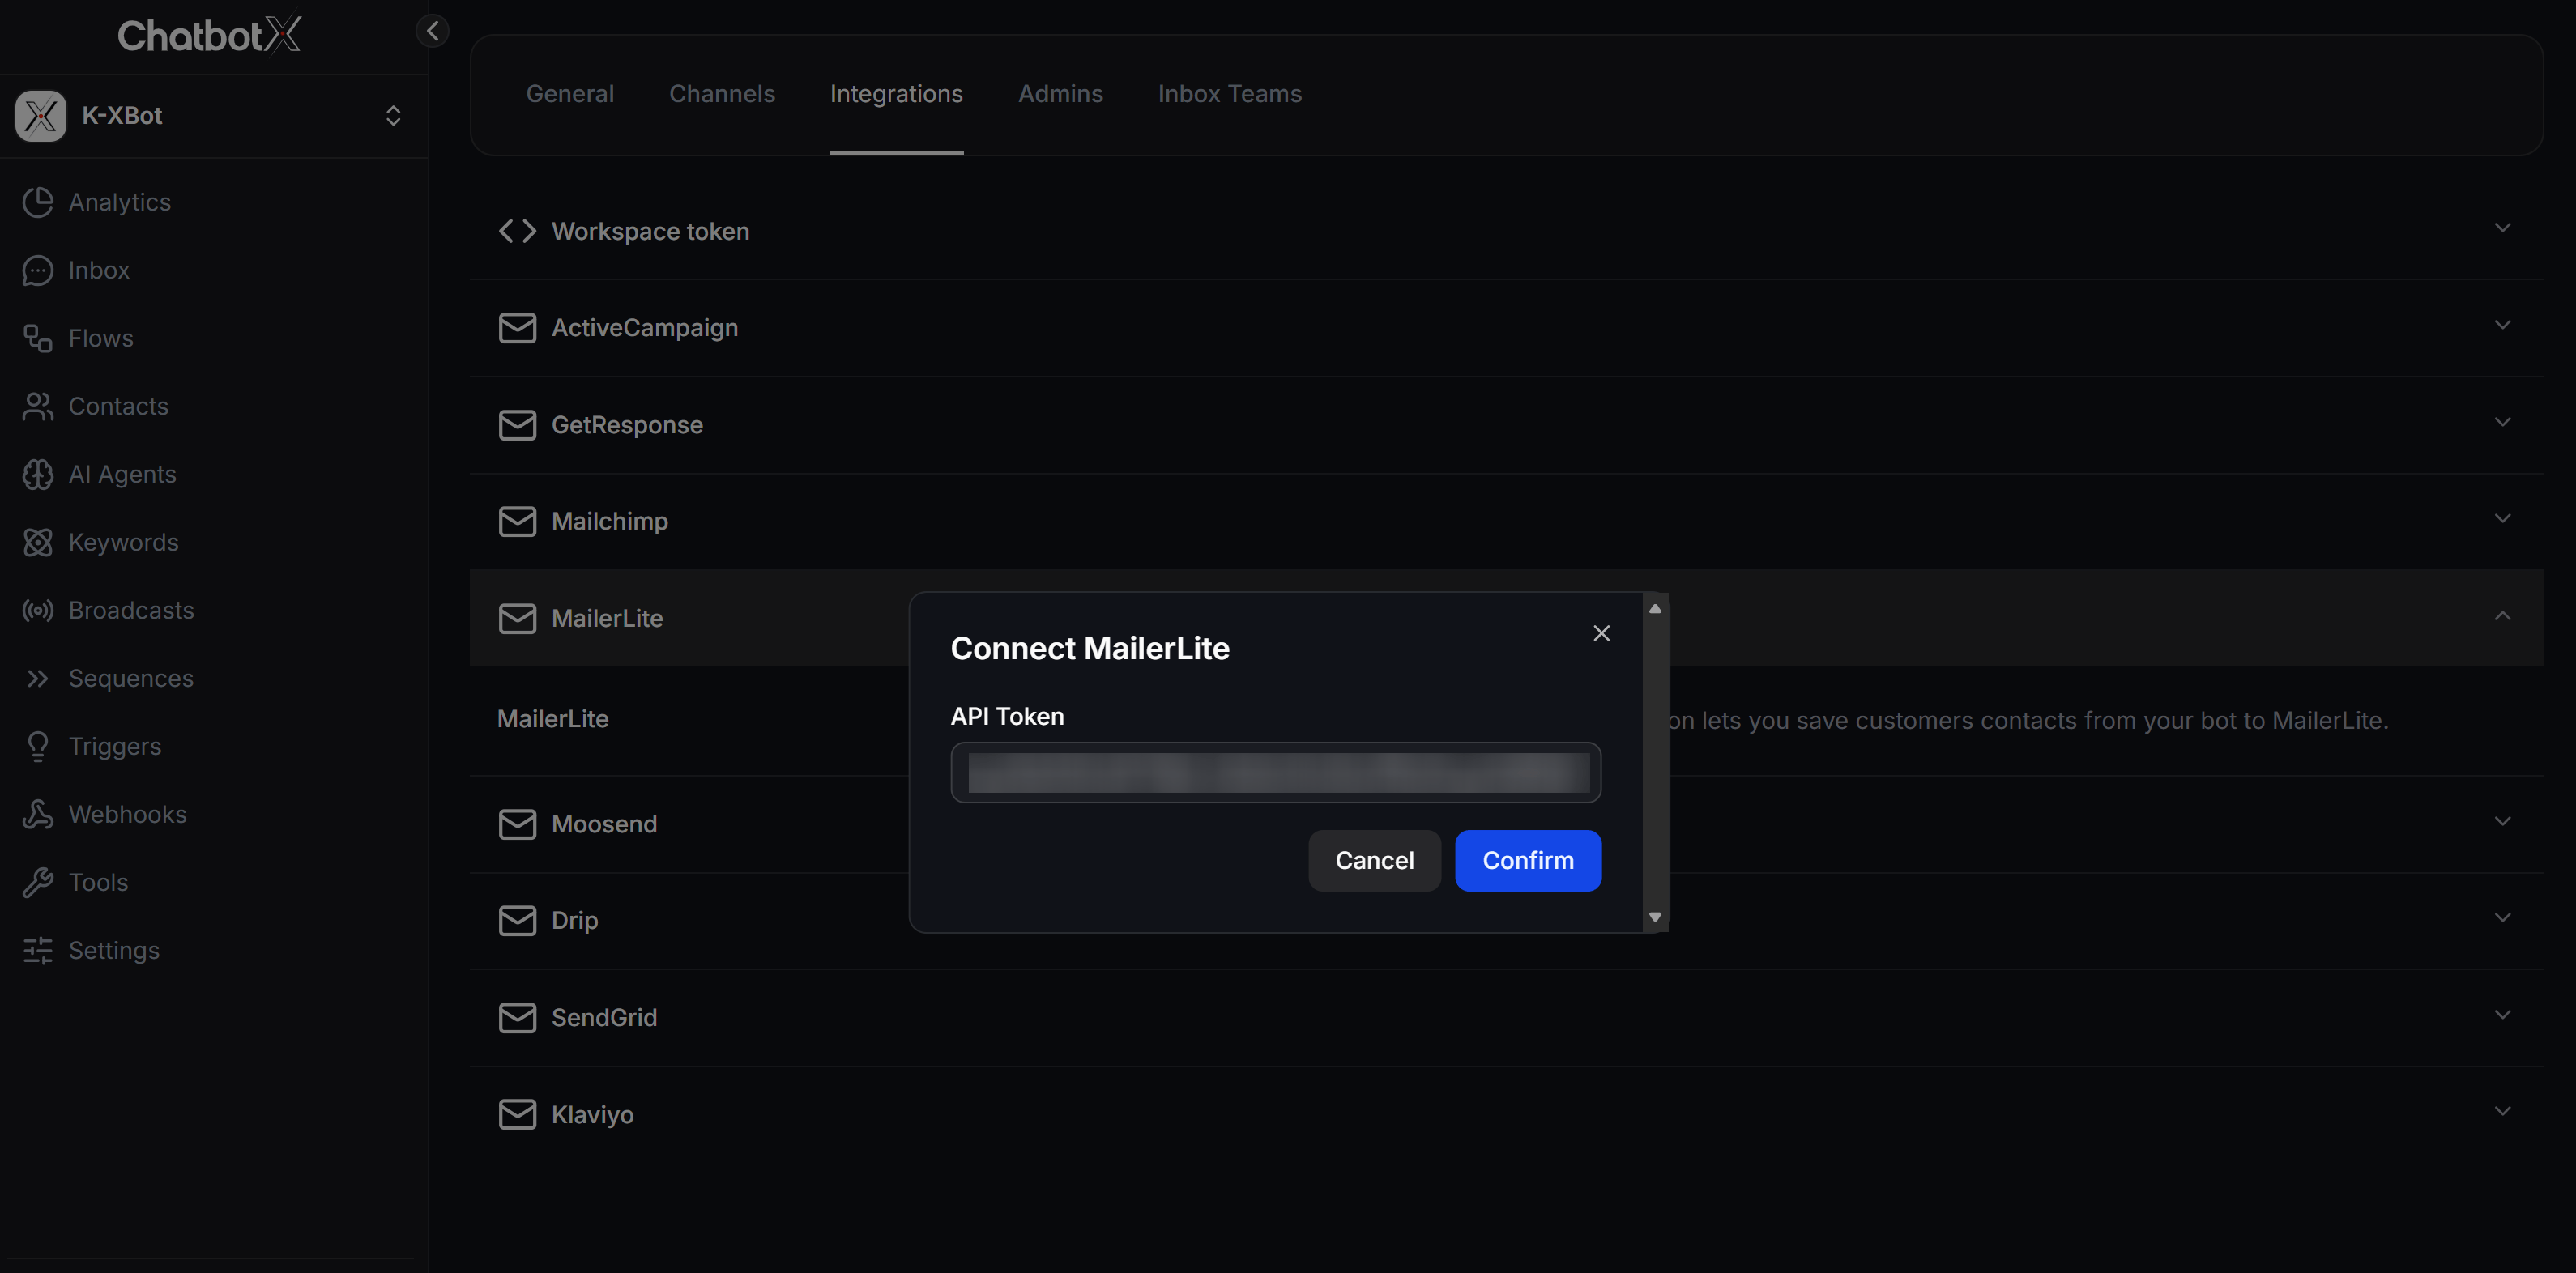This screenshot has width=2576, height=1273.
Task: Open Inbox chat bubble icon
Action: click(38, 270)
